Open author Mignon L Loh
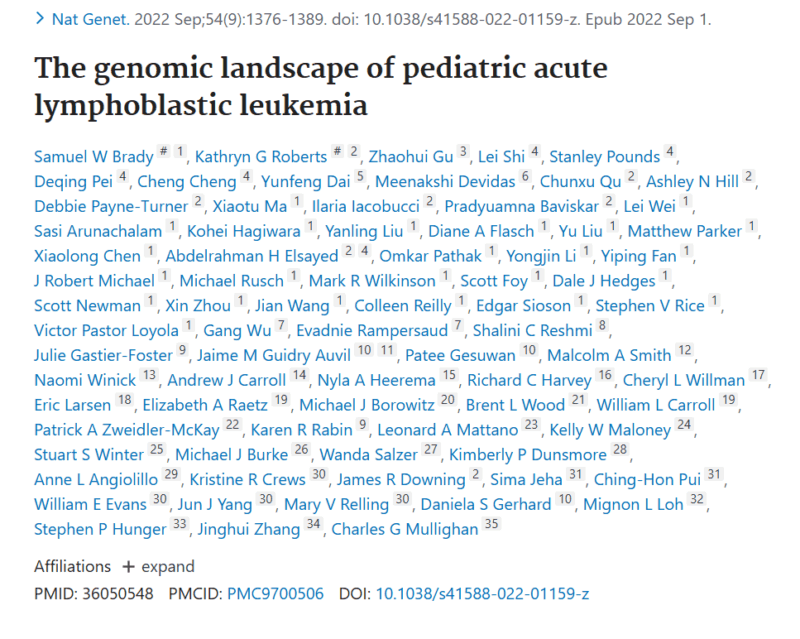Viewport: 800px width, 639px height. click(x=633, y=504)
